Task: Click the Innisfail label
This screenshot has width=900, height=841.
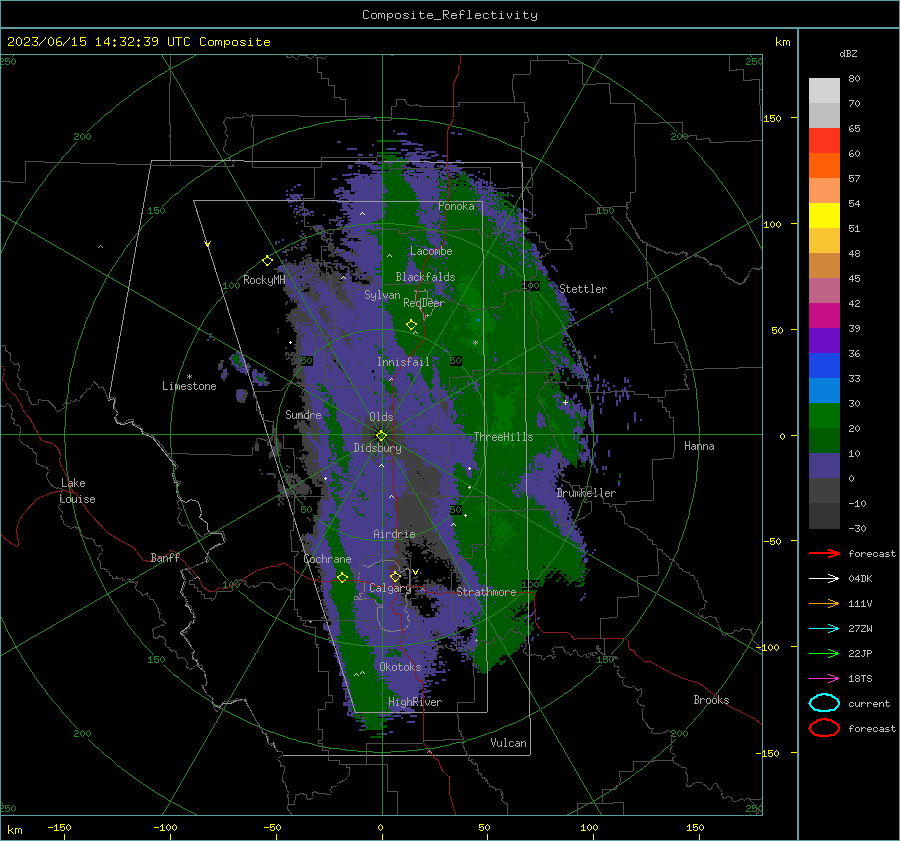Action: pyautogui.click(x=403, y=362)
